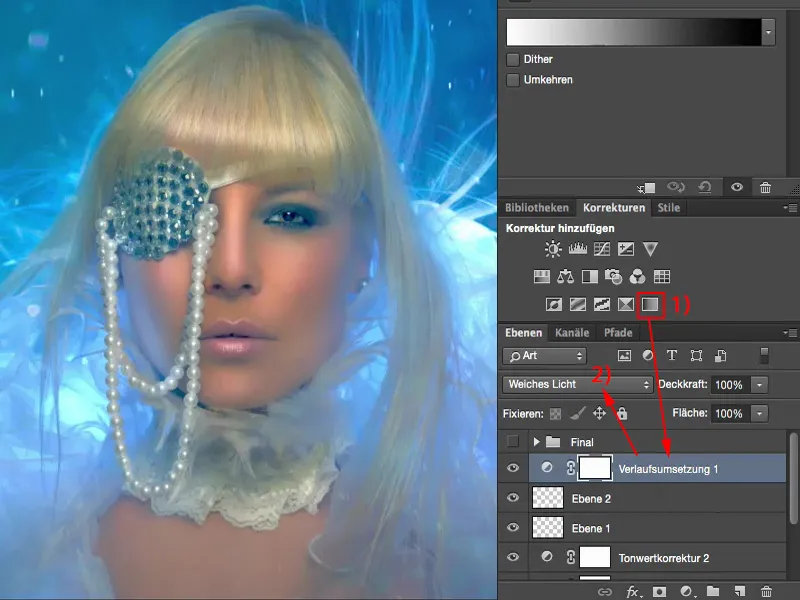Delete layer via Layers panel trash
The image size is (800, 600).
point(766,591)
